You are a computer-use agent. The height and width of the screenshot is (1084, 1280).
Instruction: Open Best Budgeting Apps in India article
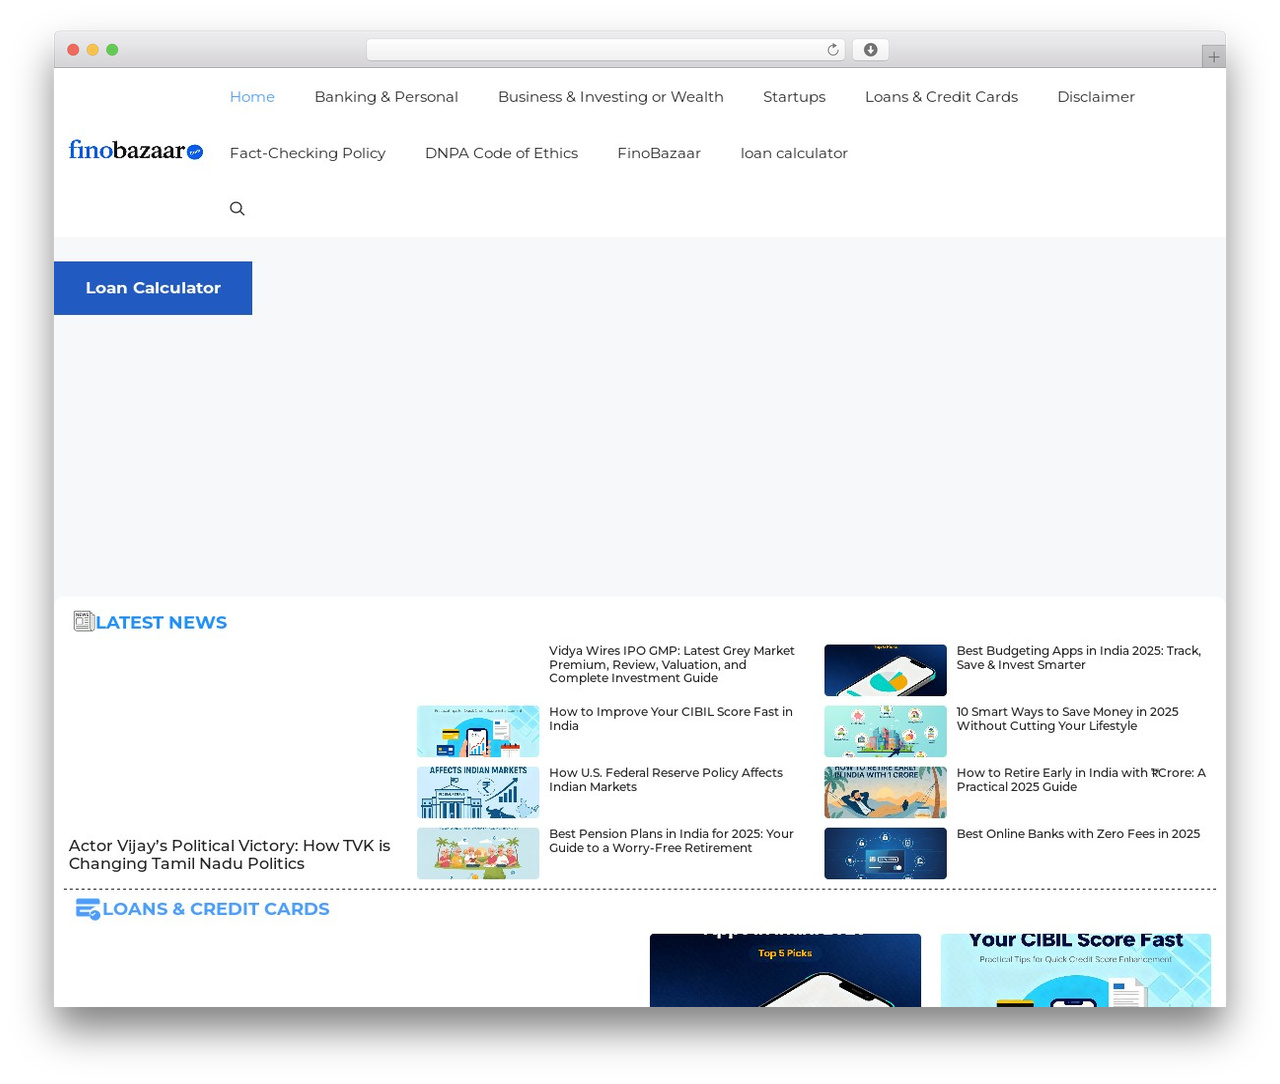coord(1079,658)
